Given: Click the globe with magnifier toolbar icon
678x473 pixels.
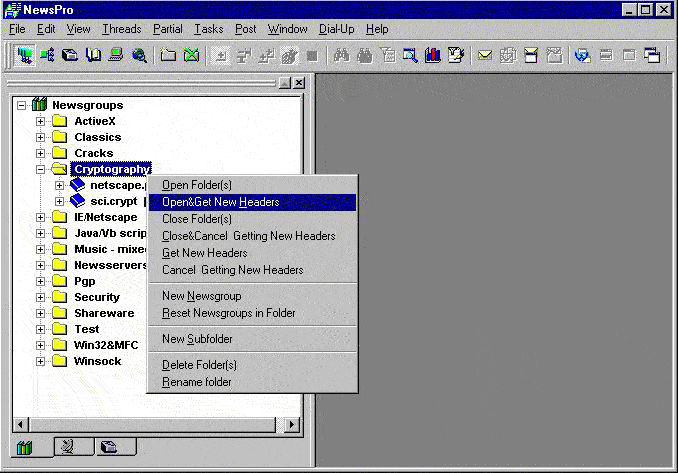Looking at the screenshot, I should (138, 55).
